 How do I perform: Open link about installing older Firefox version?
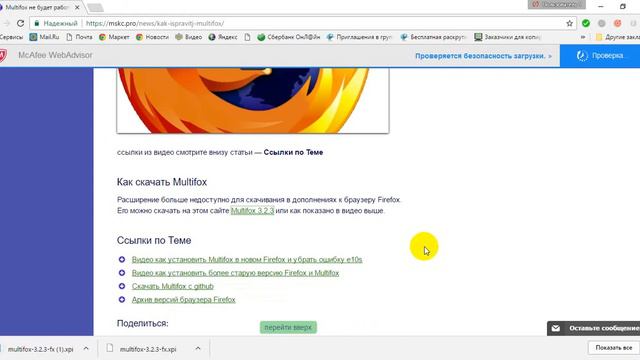pos(236,273)
